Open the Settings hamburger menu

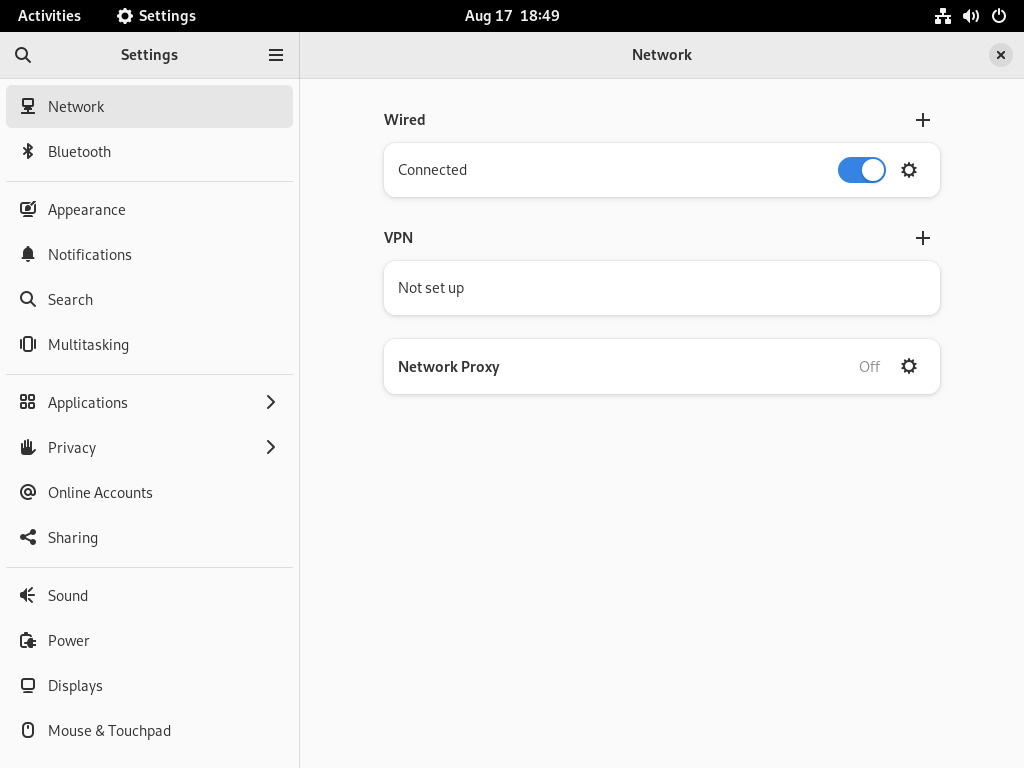(x=276, y=55)
